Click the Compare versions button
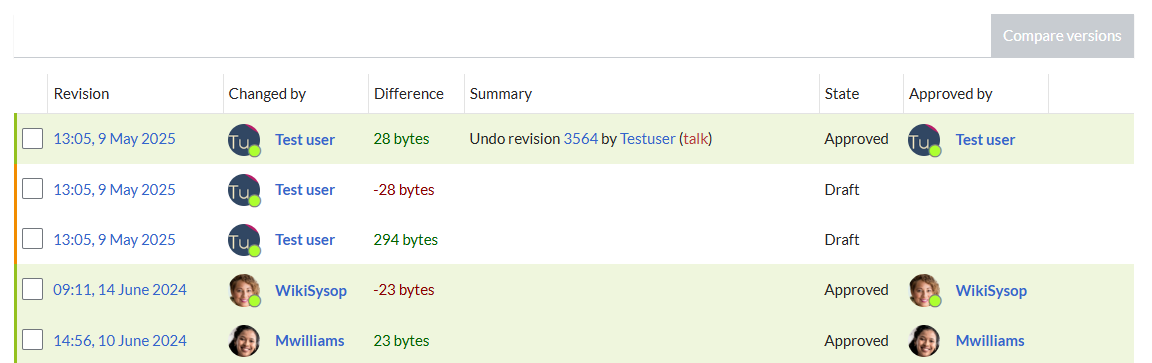This screenshot has height=363, width=1152. pos(1062,35)
